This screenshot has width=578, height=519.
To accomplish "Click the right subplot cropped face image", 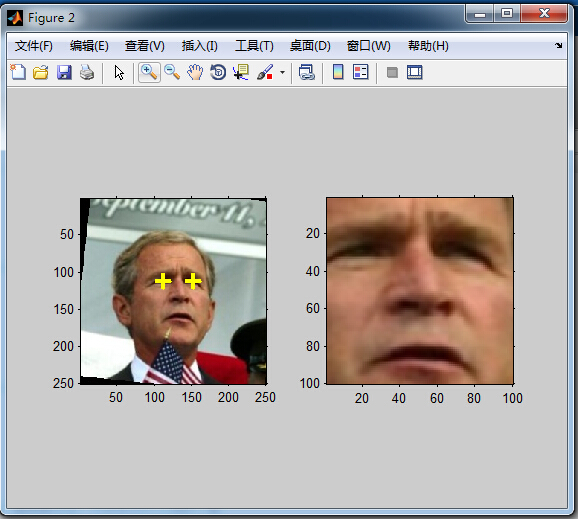I will coord(420,291).
